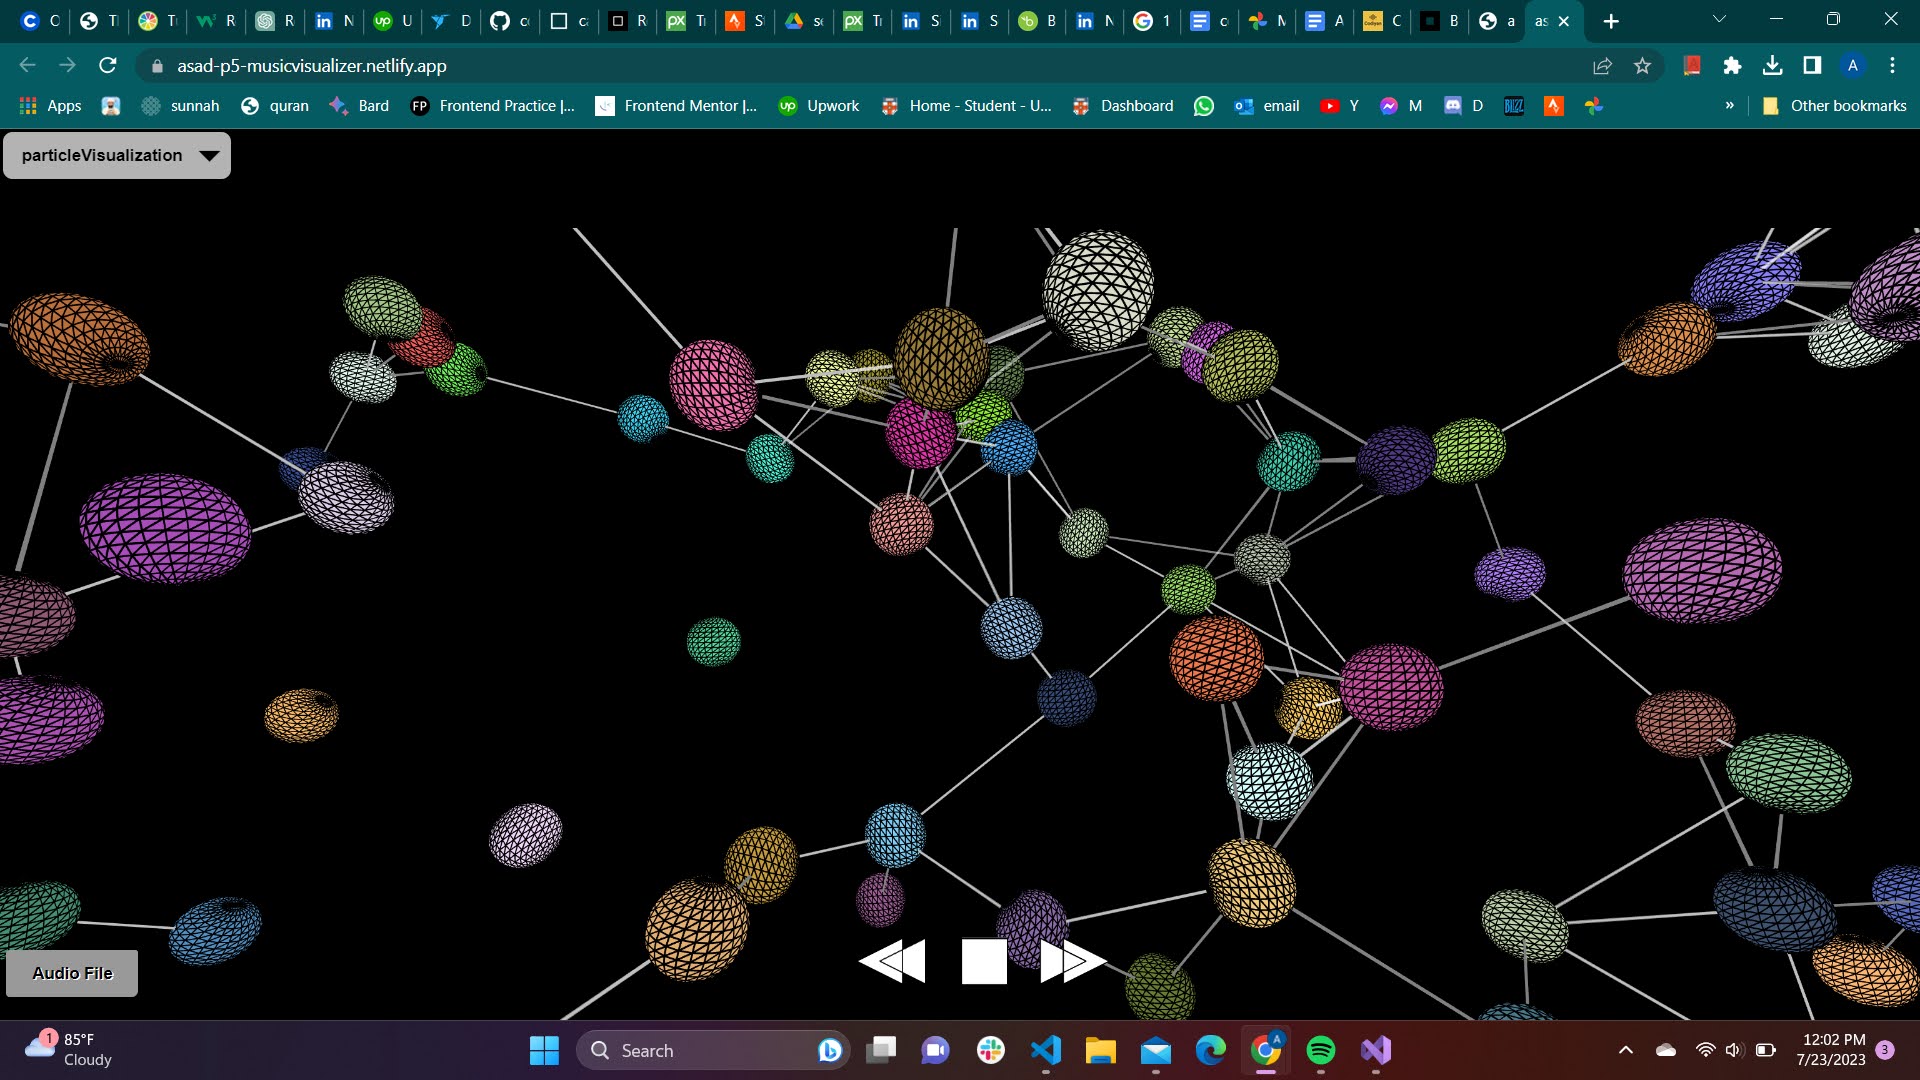
Task: Show more bookmarks chevron
Action: point(1729,106)
